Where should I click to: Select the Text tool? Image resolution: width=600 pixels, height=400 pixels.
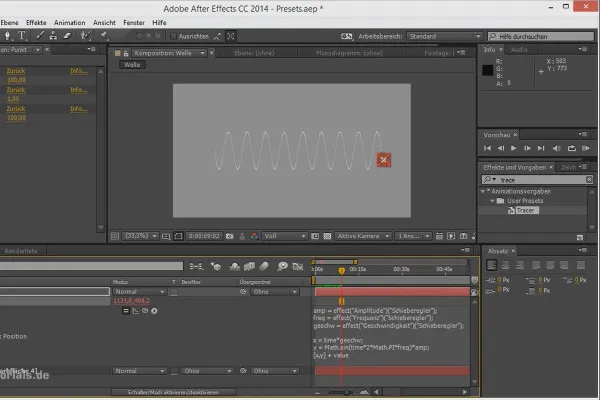(22, 36)
